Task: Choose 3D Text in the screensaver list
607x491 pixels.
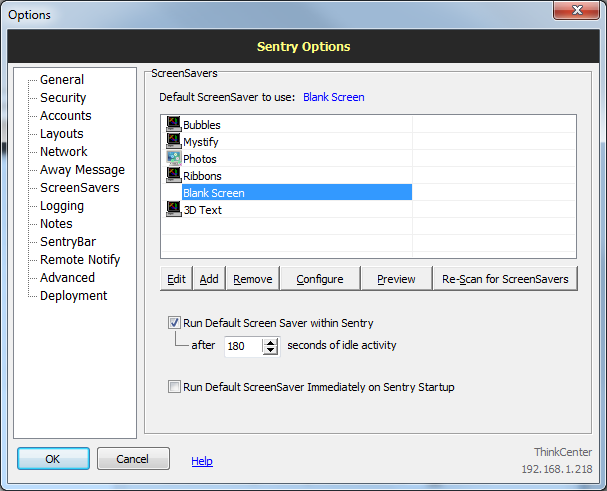Action: pyautogui.click(x=202, y=210)
